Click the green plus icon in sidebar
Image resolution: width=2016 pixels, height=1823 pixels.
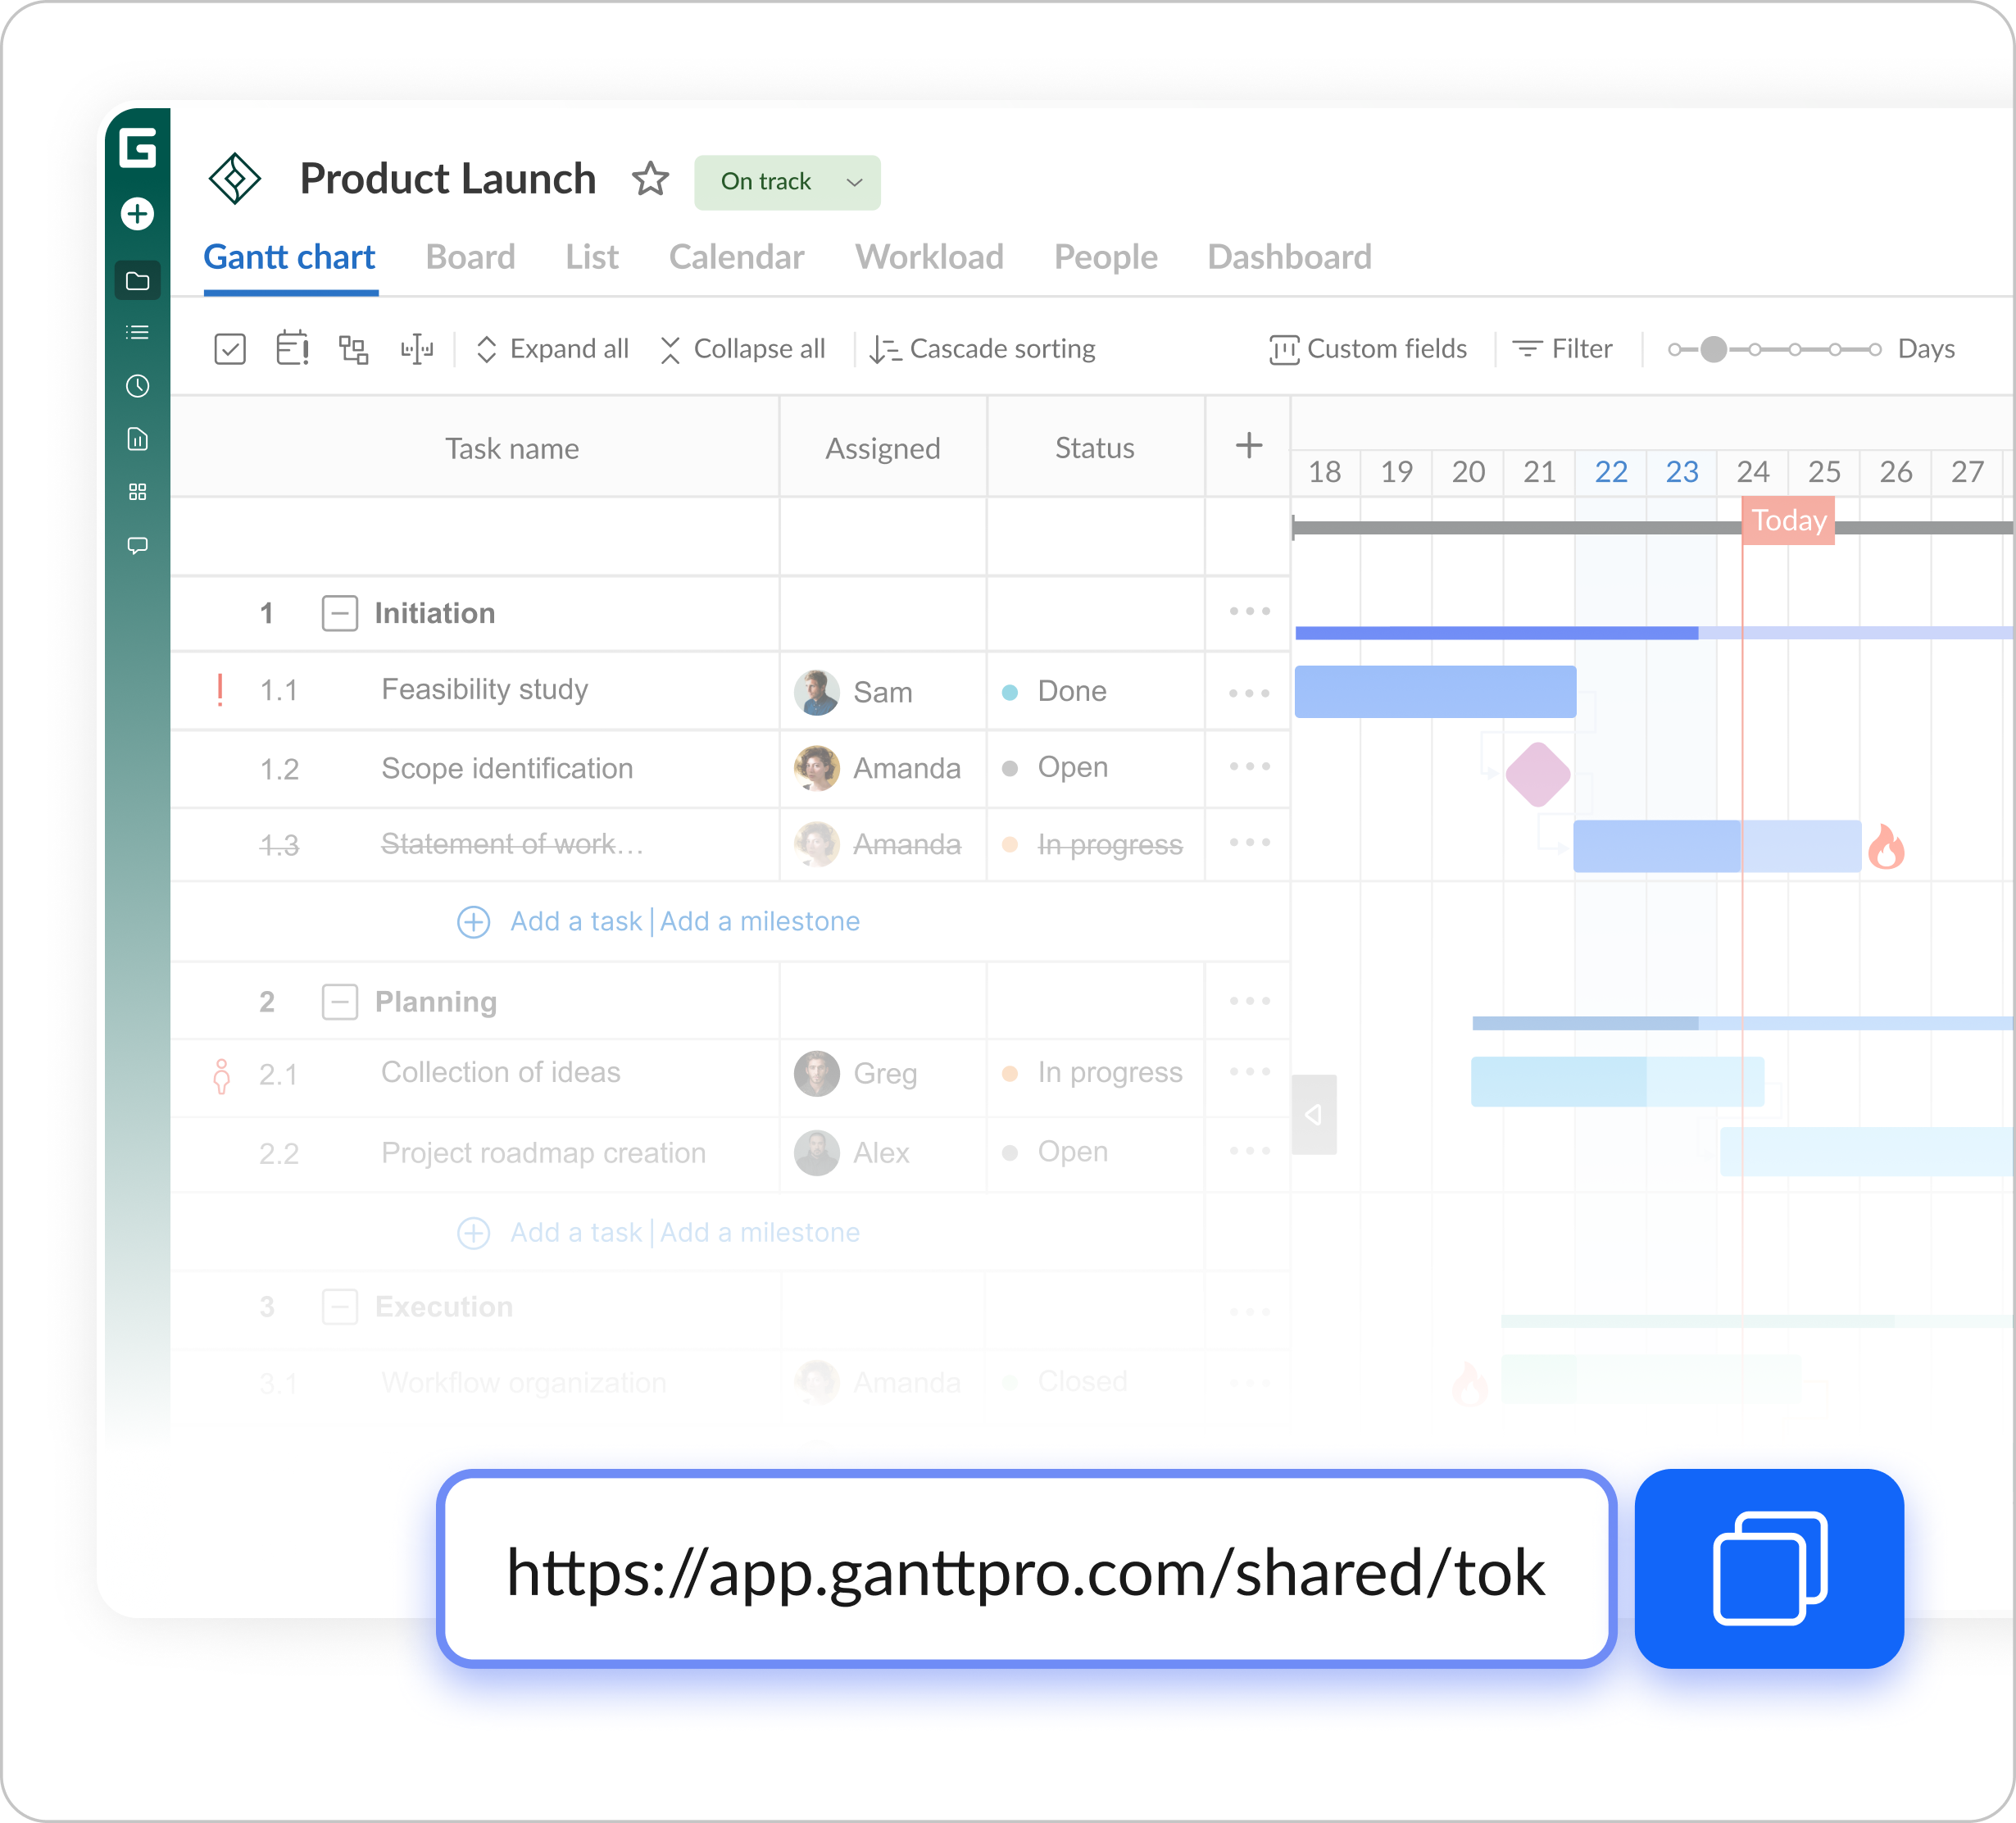(137, 213)
